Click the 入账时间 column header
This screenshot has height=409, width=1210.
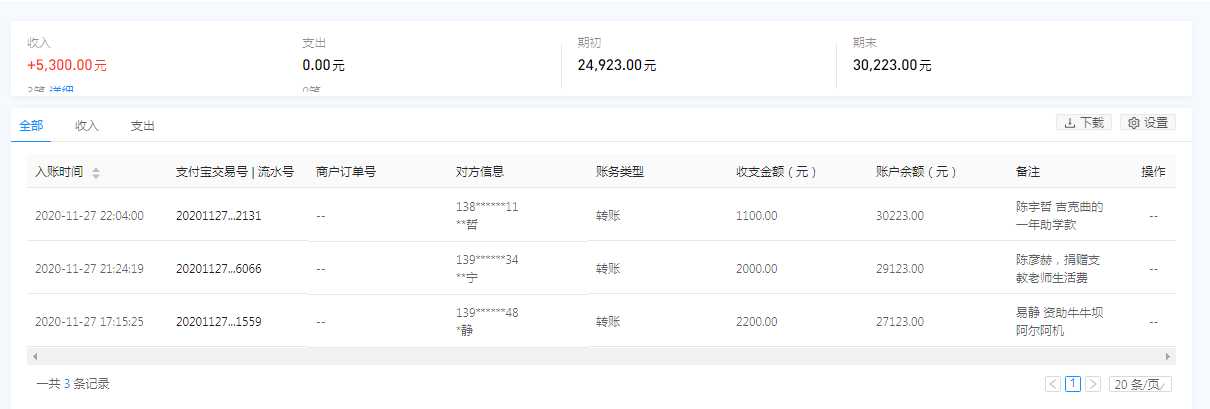pyautogui.click(x=60, y=172)
